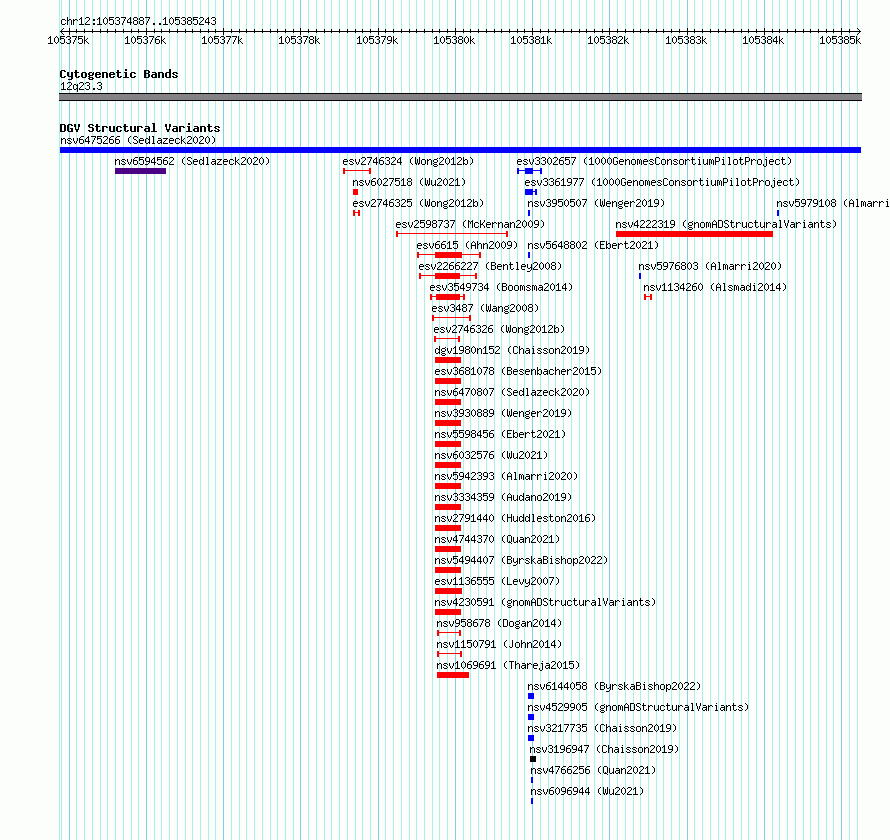Open nsv4744370 (Quan2021) variant

pos(497,539)
